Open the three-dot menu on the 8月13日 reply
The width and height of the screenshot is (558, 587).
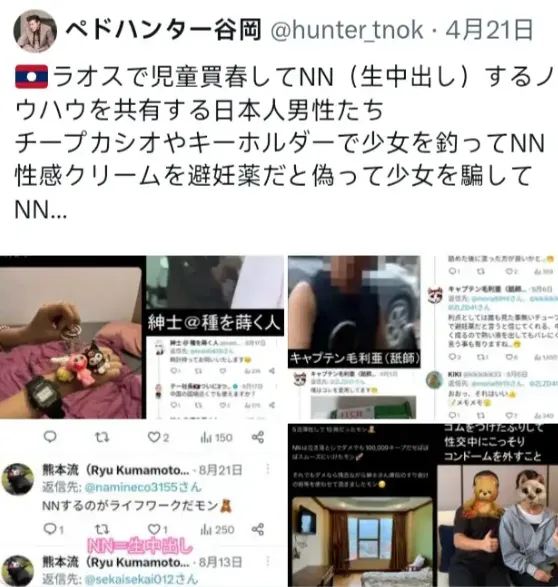coord(268,562)
